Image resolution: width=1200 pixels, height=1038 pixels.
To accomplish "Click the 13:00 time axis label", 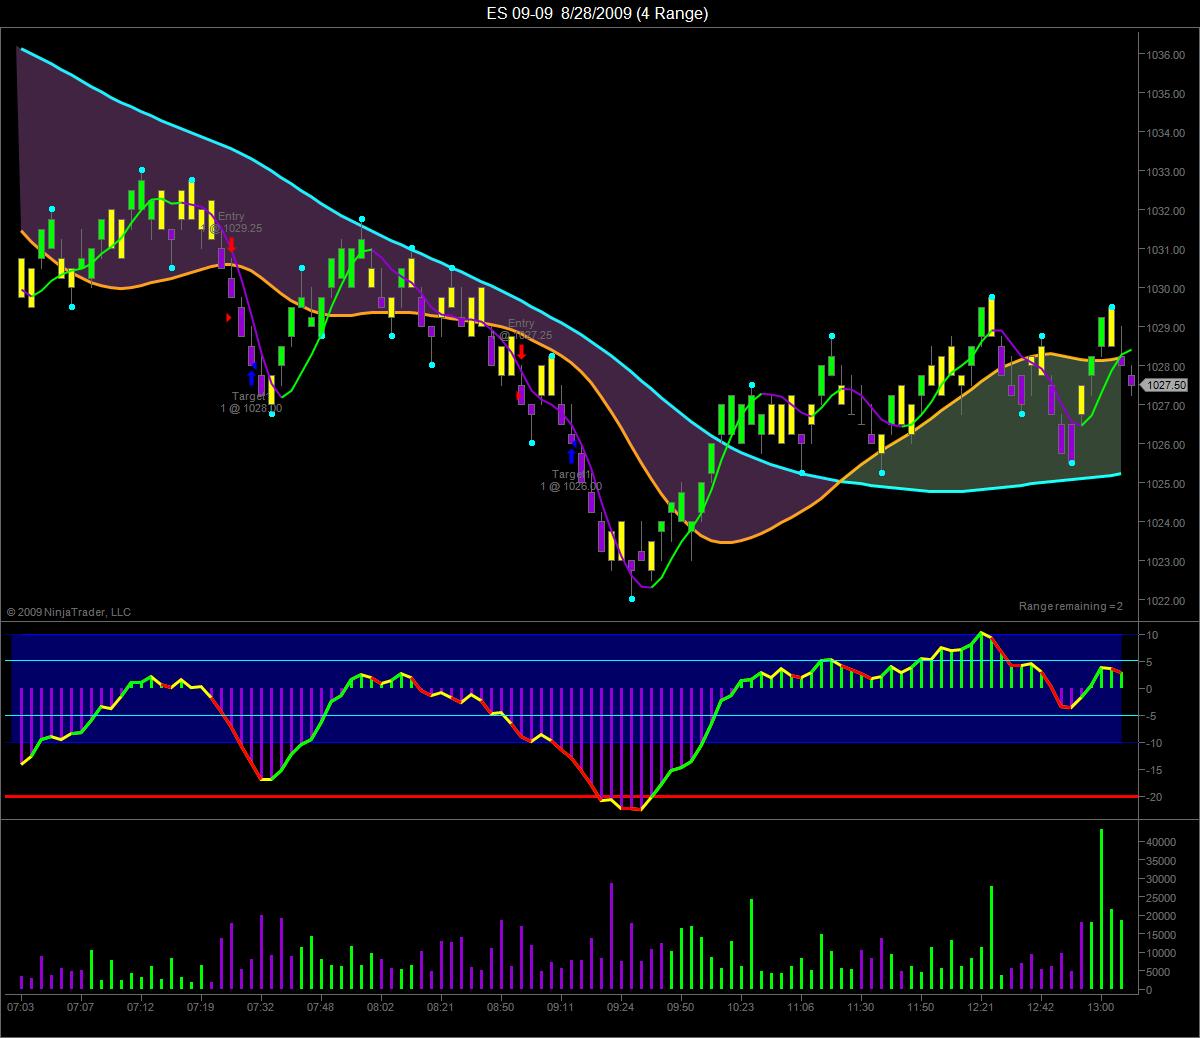I will pyautogui.click(x=1101, y=1007).
